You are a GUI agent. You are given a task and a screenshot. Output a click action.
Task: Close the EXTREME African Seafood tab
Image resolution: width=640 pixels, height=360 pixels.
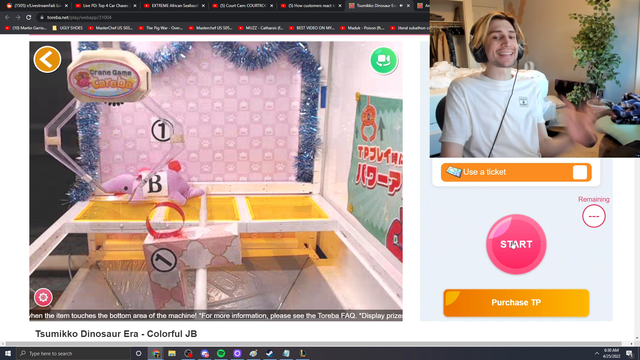(x=203, y=6)
